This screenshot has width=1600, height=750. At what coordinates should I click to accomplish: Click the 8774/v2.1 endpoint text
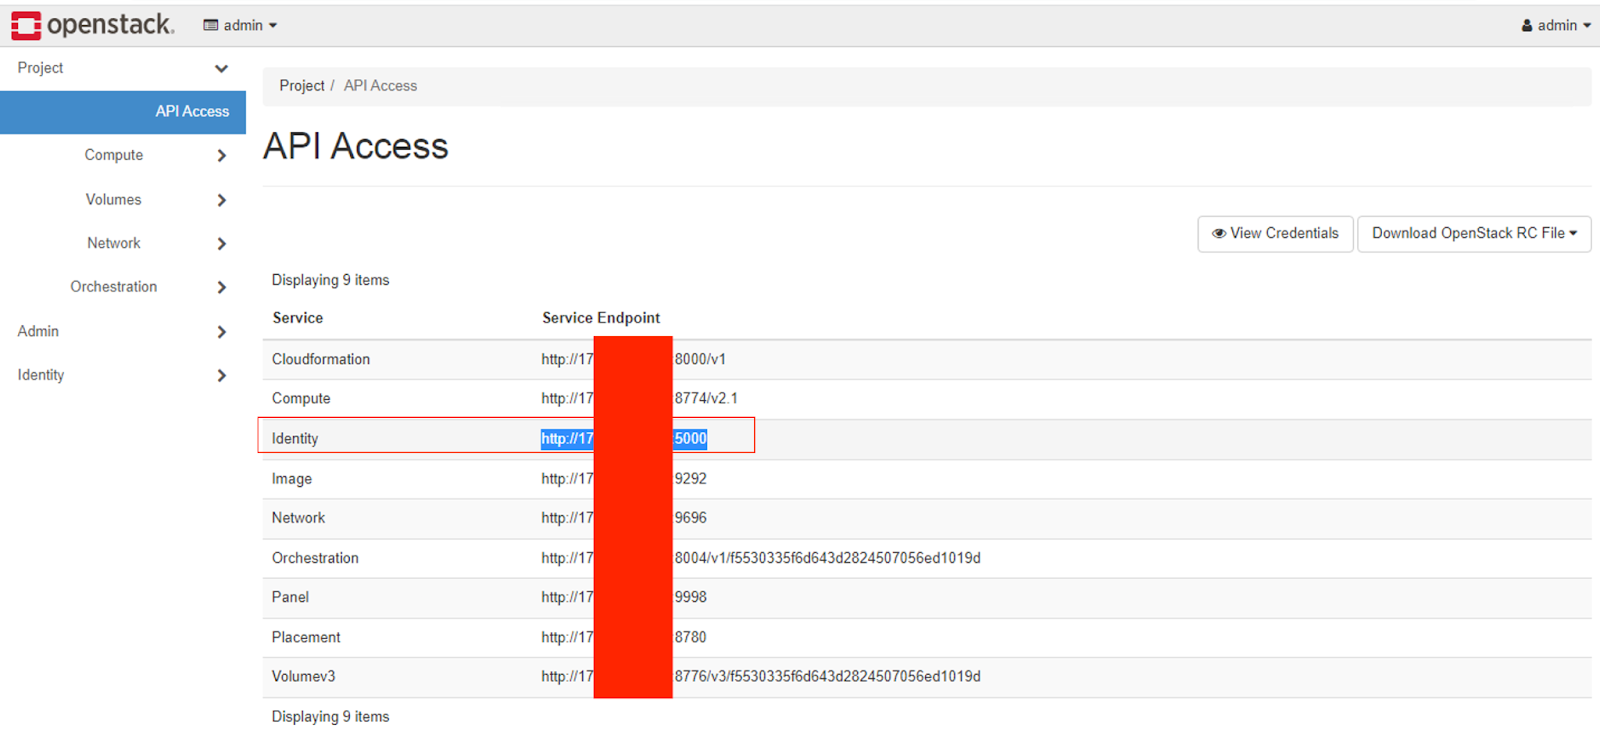click(x=706, y=398)
